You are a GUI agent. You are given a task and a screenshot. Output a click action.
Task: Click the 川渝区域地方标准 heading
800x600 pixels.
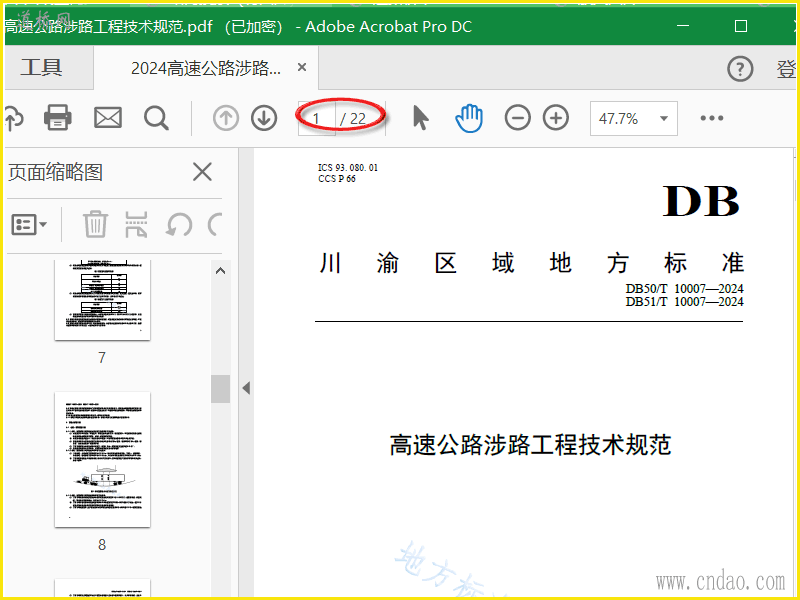(x=532, y=263)
